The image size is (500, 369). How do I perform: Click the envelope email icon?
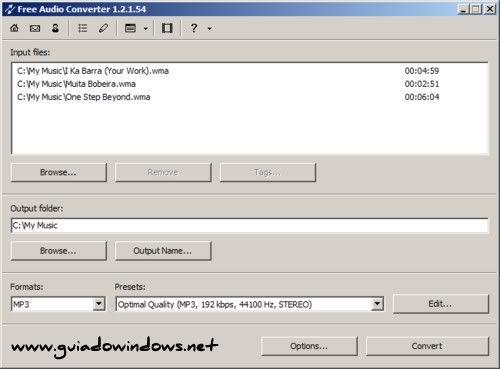click(x=35, y=28)
